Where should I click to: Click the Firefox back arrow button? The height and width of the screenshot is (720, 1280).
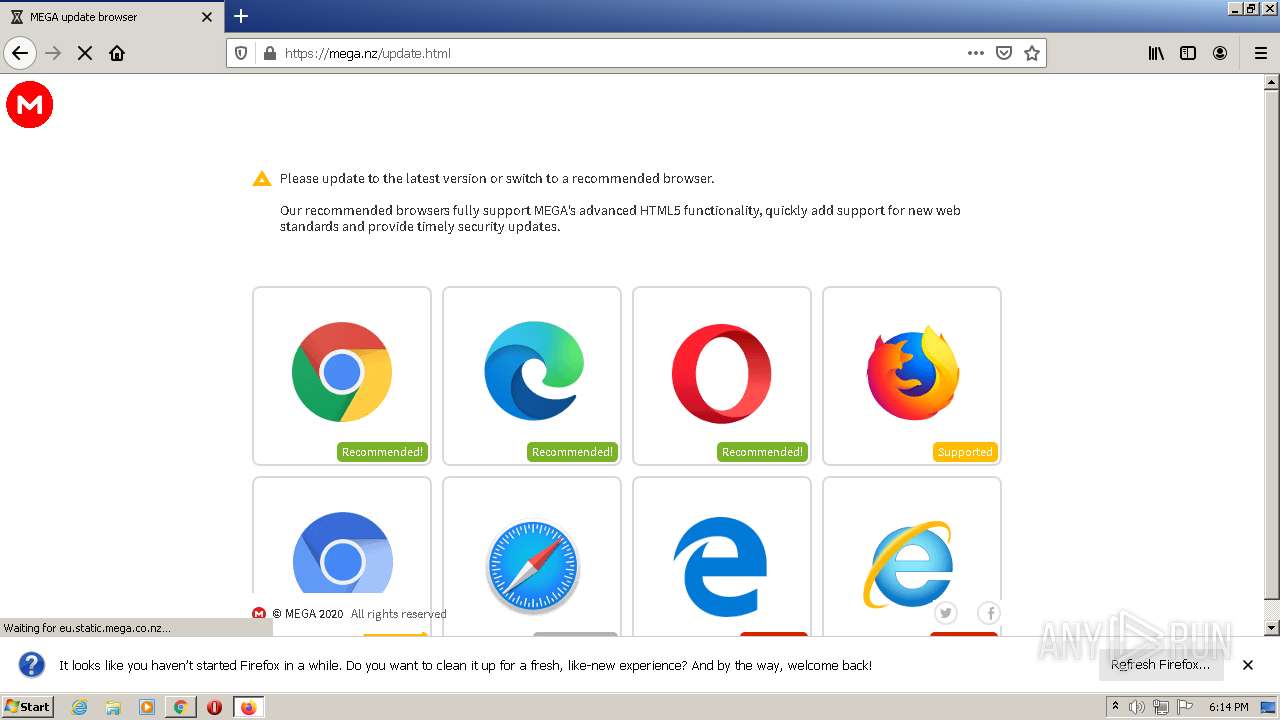click(x=20, y=53)
